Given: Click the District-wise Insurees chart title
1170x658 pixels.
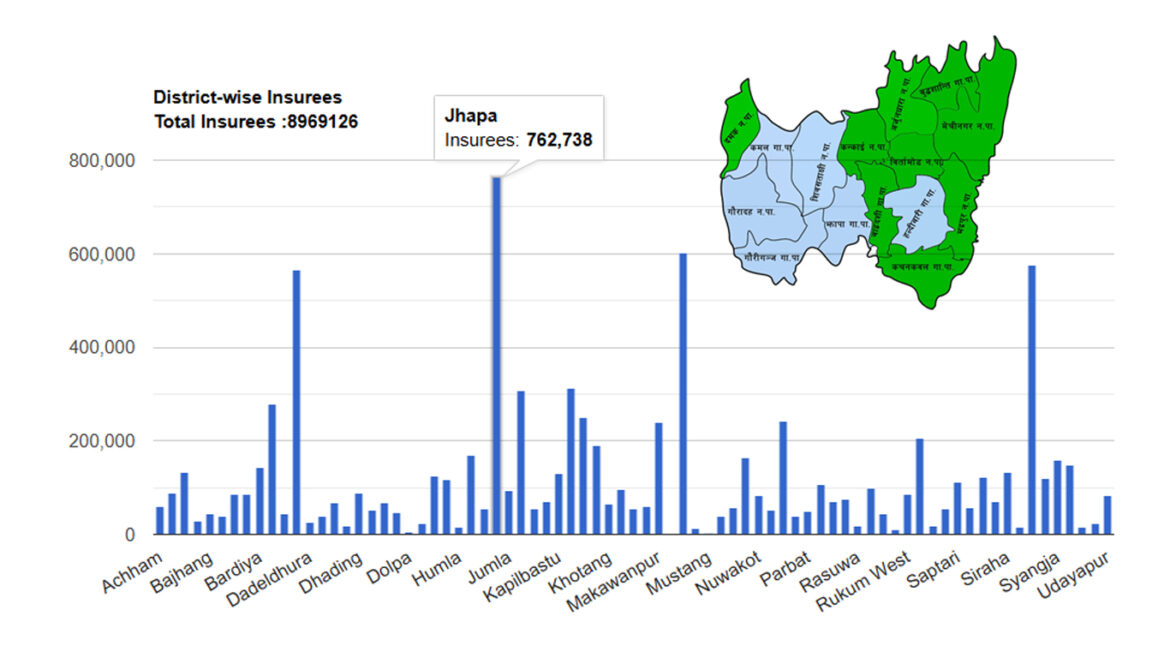Looking at the screenshot, I should click(x=247, y=98).
